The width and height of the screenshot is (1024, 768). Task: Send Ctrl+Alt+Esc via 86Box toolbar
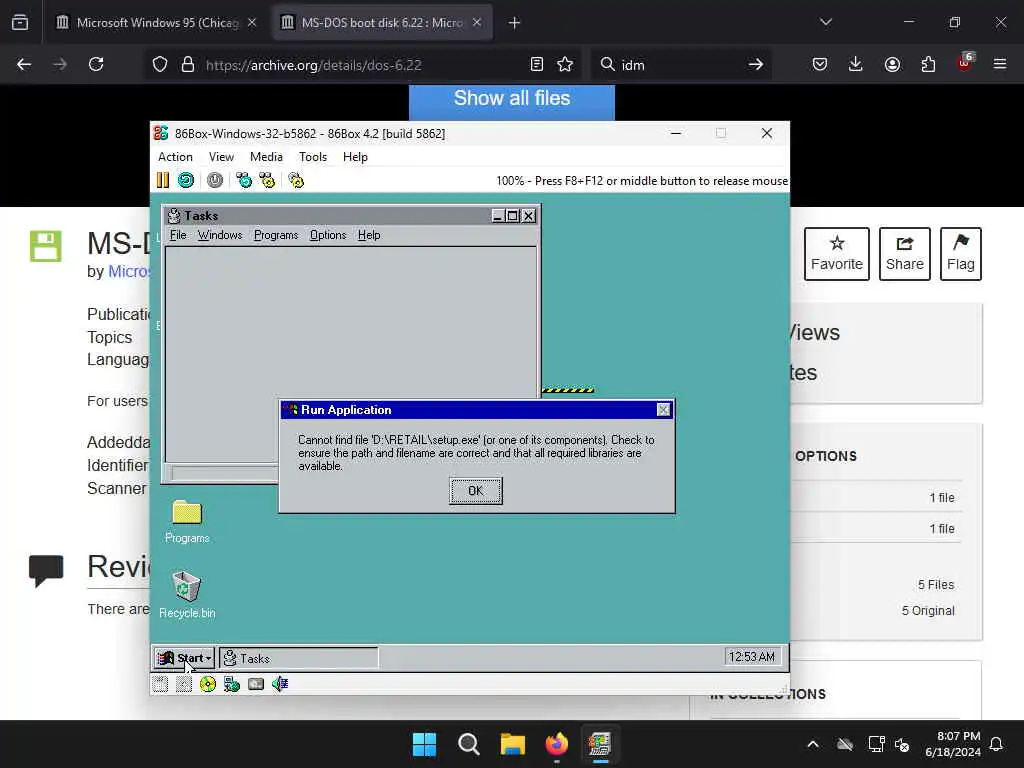(x=267, y=180)
